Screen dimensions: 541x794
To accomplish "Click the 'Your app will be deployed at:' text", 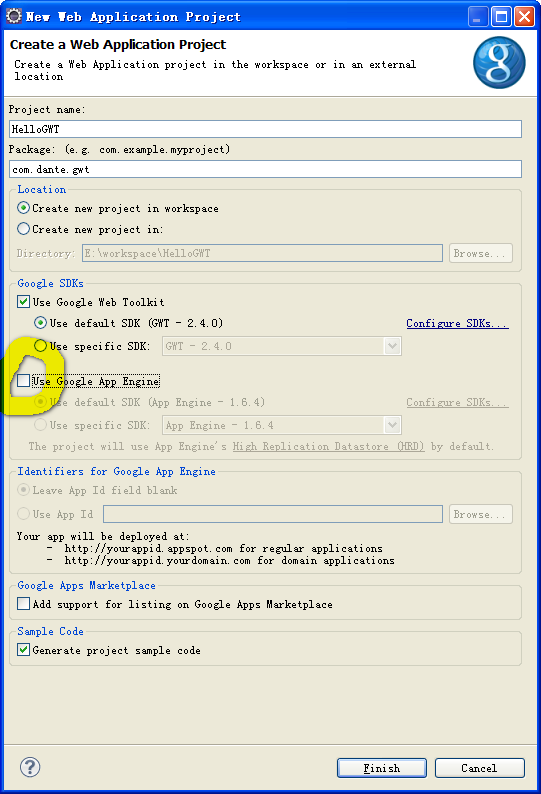I will click(x=103, y=536).
